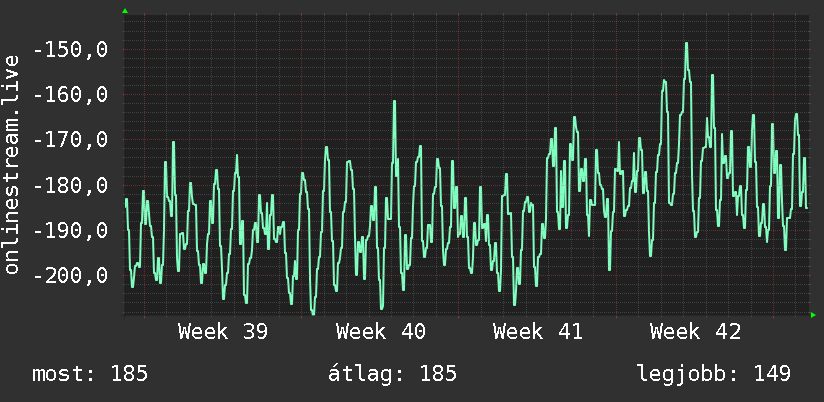Click the green arrow atop the y-axis

[125, 11]
